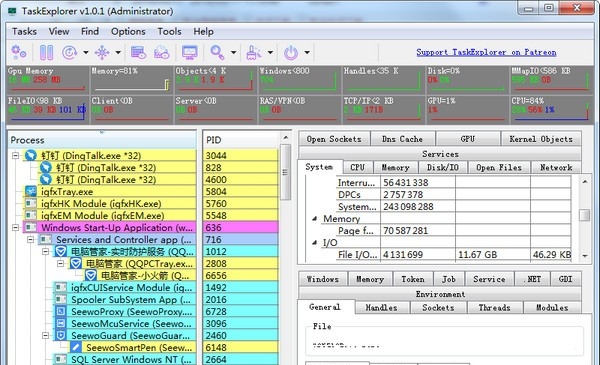
Task: Click the System panel scrollbar down arrow
Action: click(585, 256)
